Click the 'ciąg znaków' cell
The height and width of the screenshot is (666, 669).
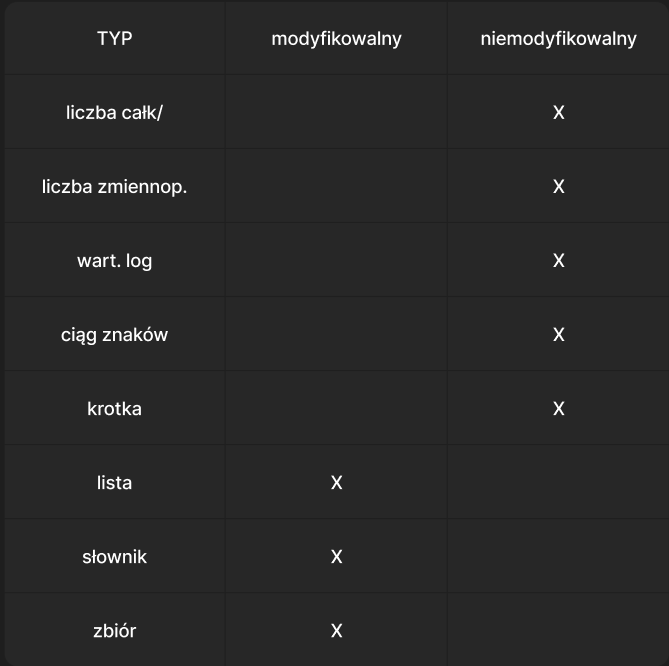(x=114, y=335)
